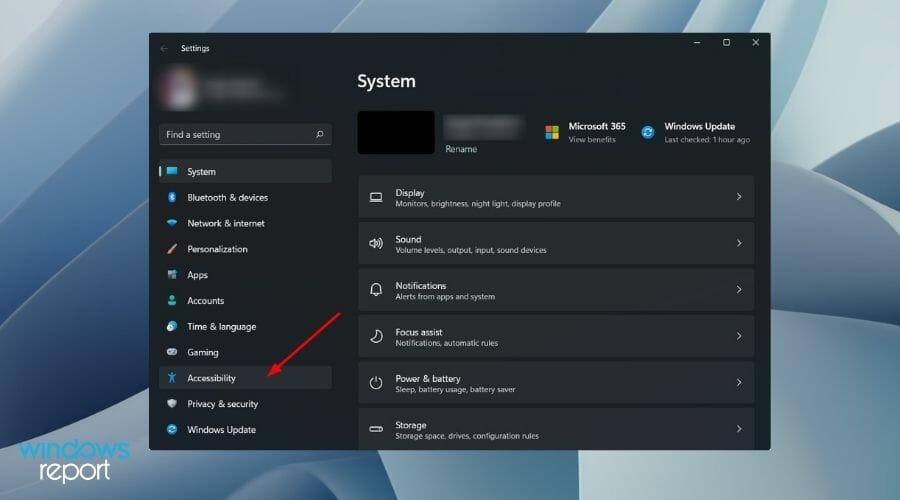
Task: Open the Display title text
Action: tap(410, 193)
